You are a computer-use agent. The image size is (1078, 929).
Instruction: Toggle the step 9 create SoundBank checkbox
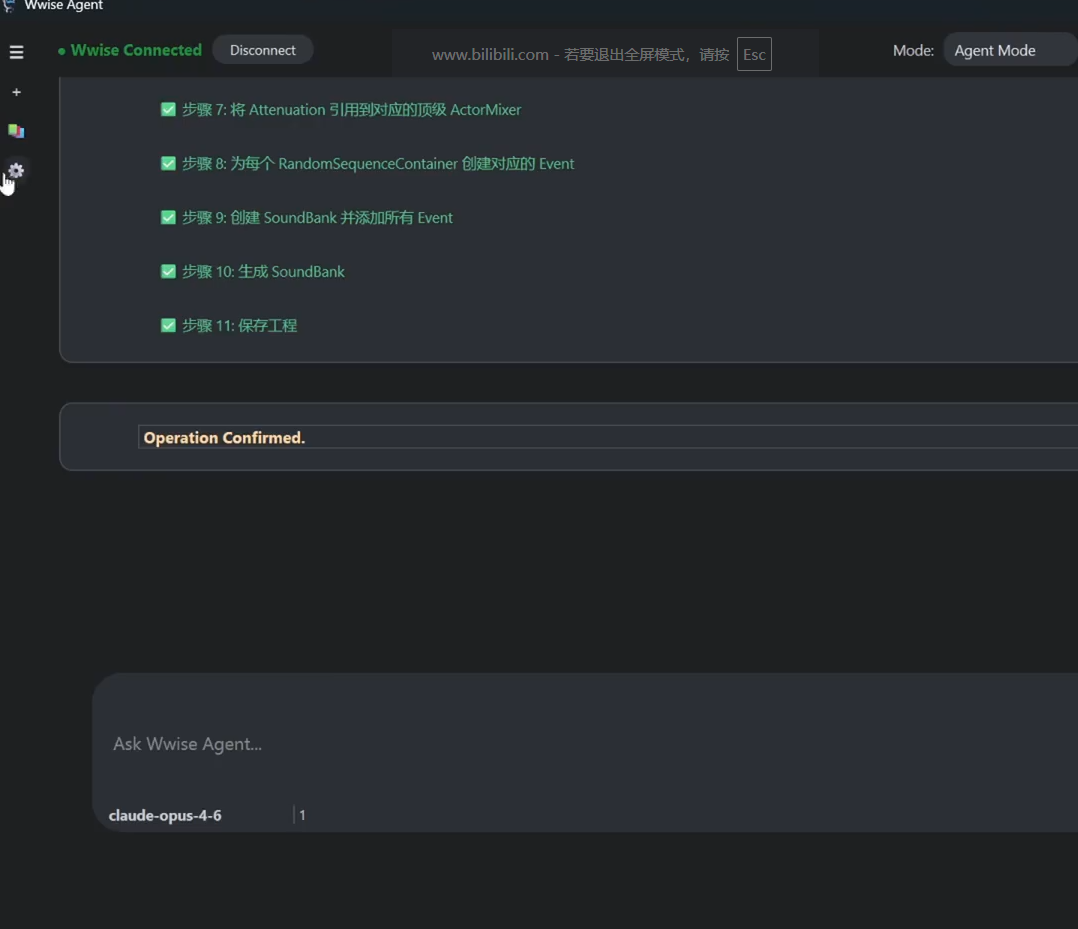click(x=168, y=217)
